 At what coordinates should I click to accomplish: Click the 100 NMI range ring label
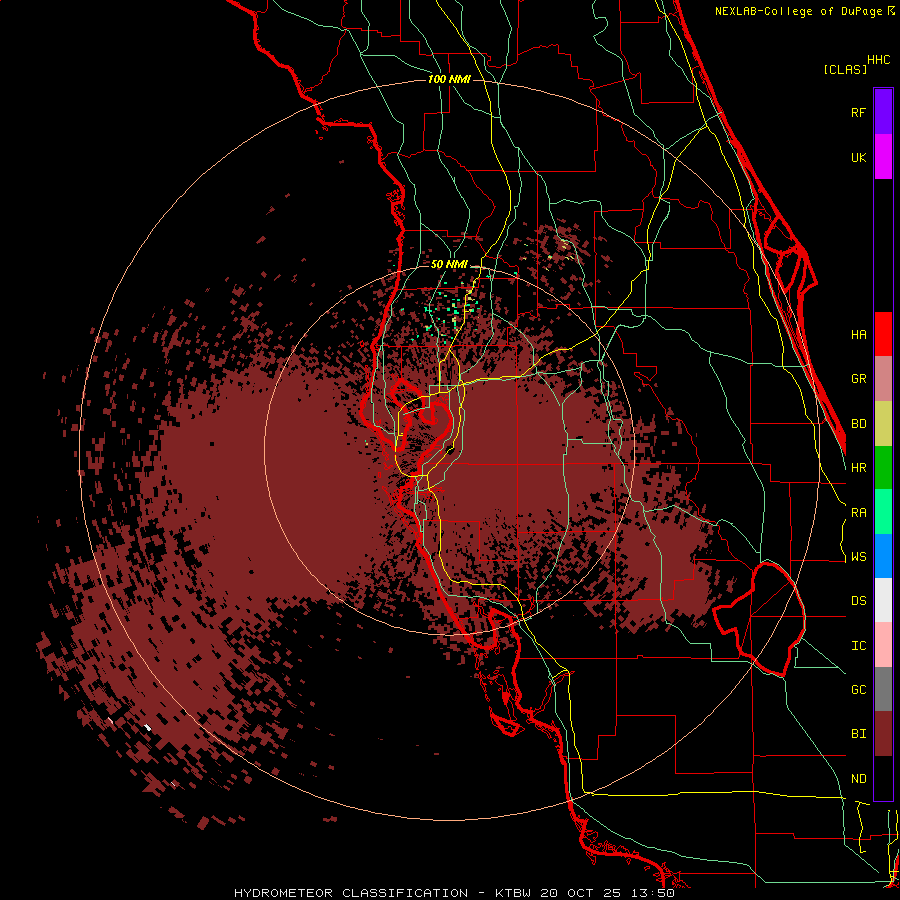click(x=449, y=79)
